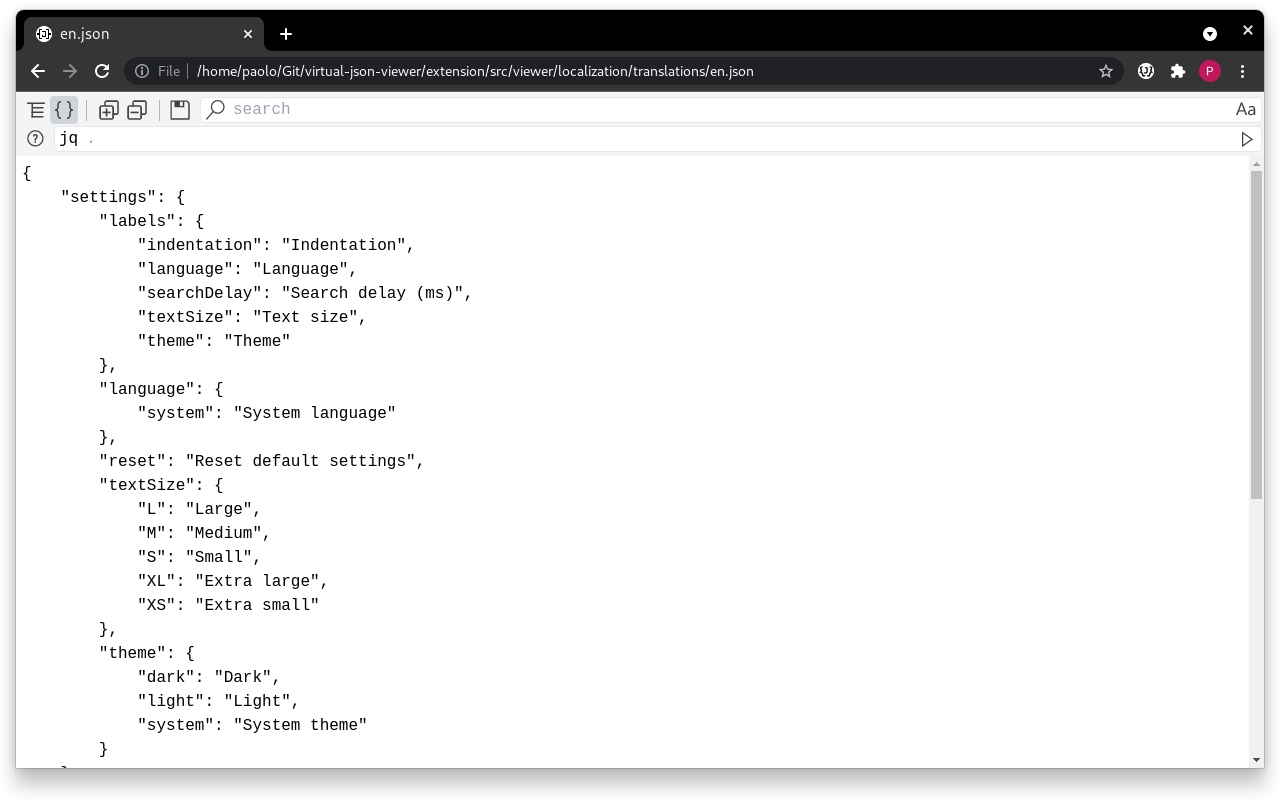Click the forward navigation button
The image size is (1280, 800).
pyautogui.click(x=70, y=71)
